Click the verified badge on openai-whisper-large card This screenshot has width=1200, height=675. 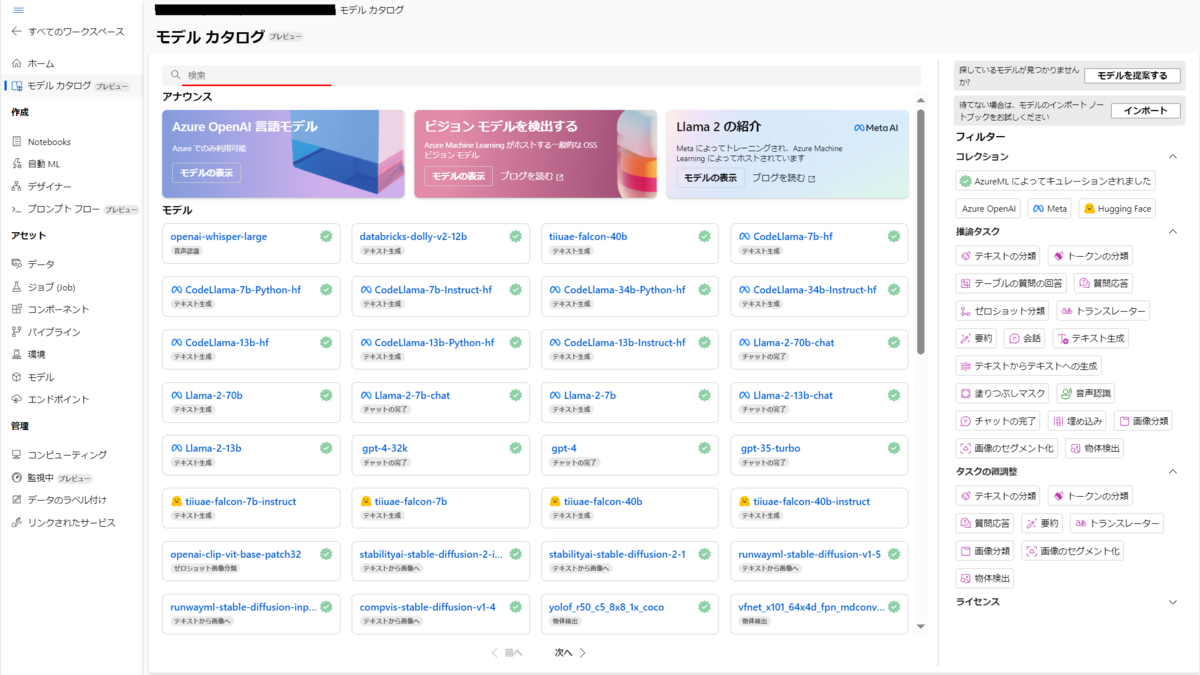(x=326, y=236)
